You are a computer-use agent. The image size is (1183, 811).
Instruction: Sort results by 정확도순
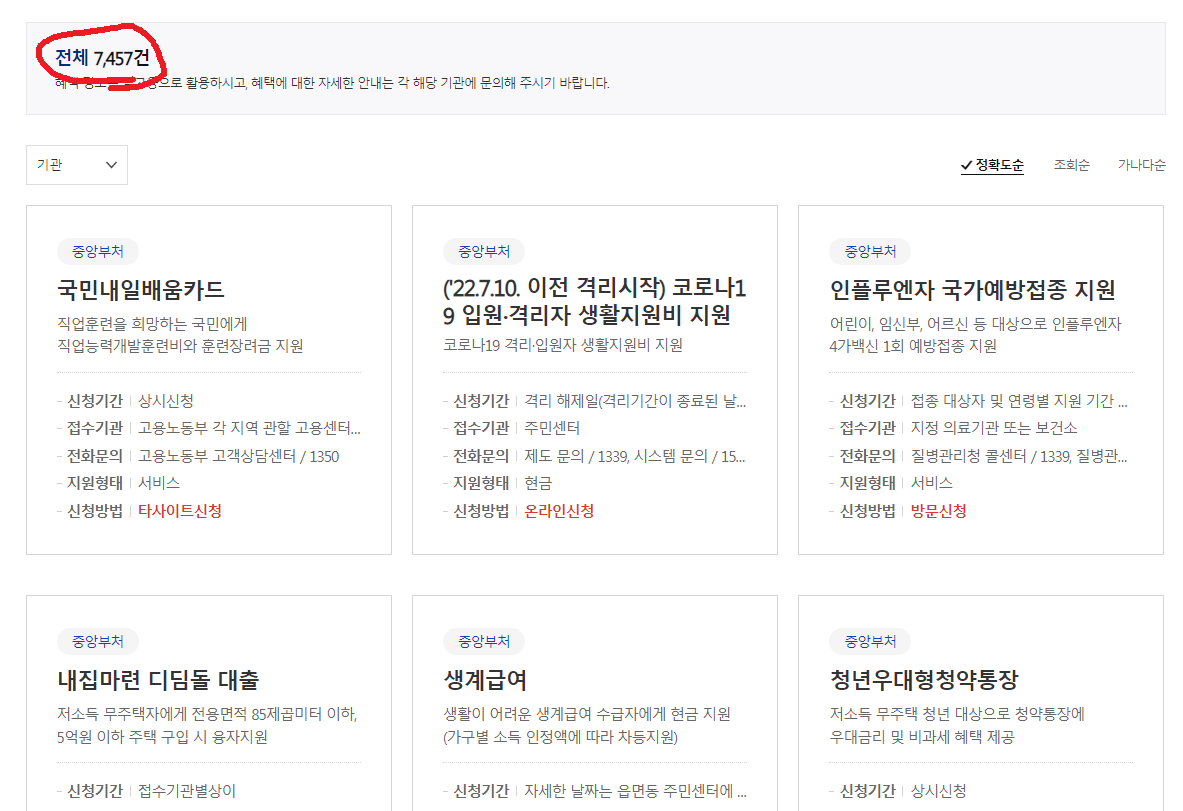click(x=992, y=164)
